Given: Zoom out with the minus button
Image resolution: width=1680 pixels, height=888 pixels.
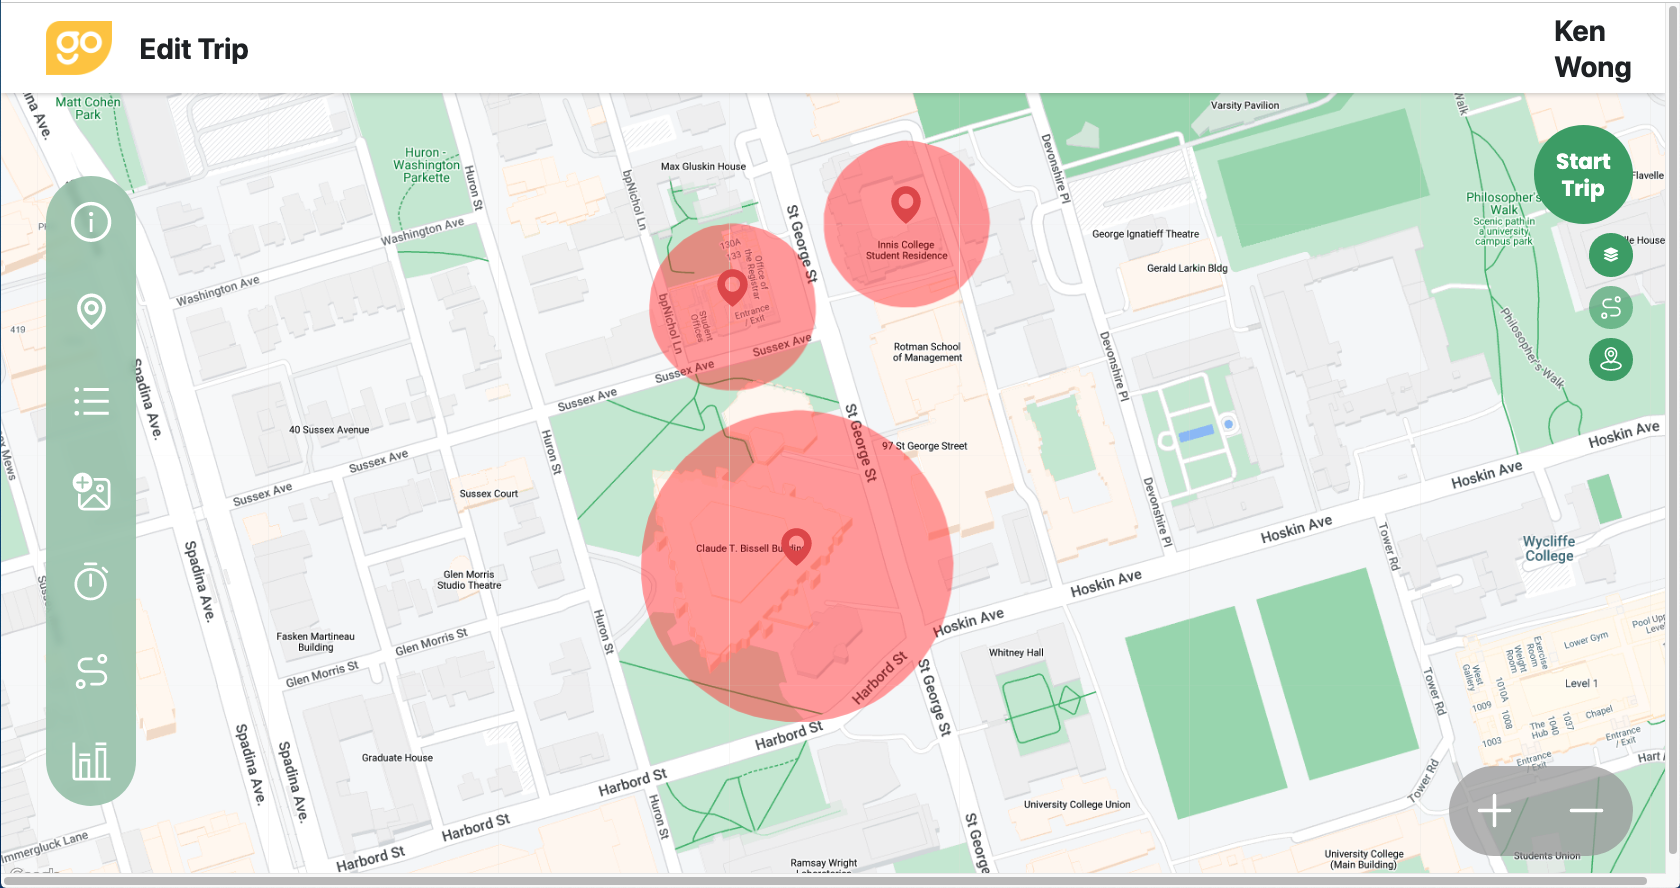Looking at the screenshot, I should [1586, 810].
